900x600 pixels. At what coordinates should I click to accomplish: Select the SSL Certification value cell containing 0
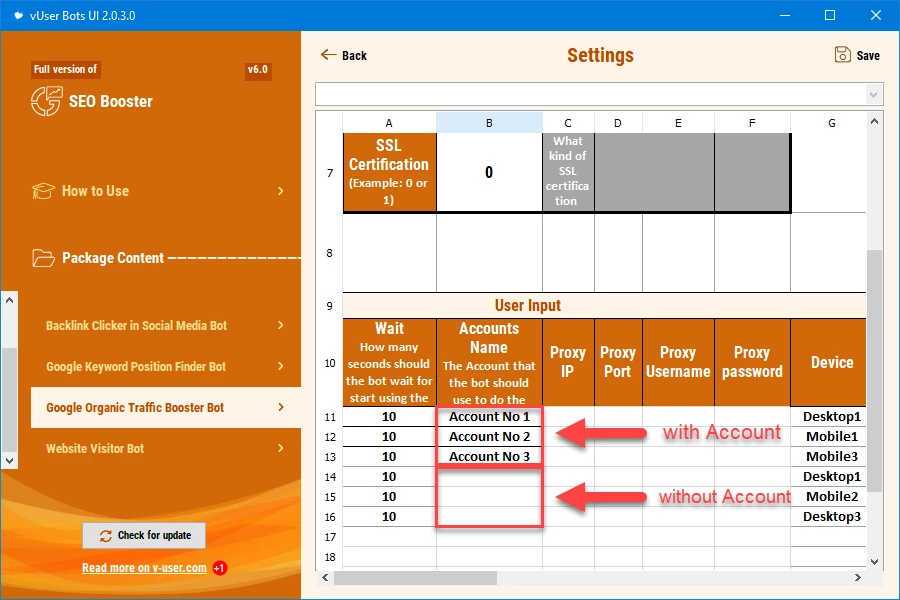coord(489,172)
